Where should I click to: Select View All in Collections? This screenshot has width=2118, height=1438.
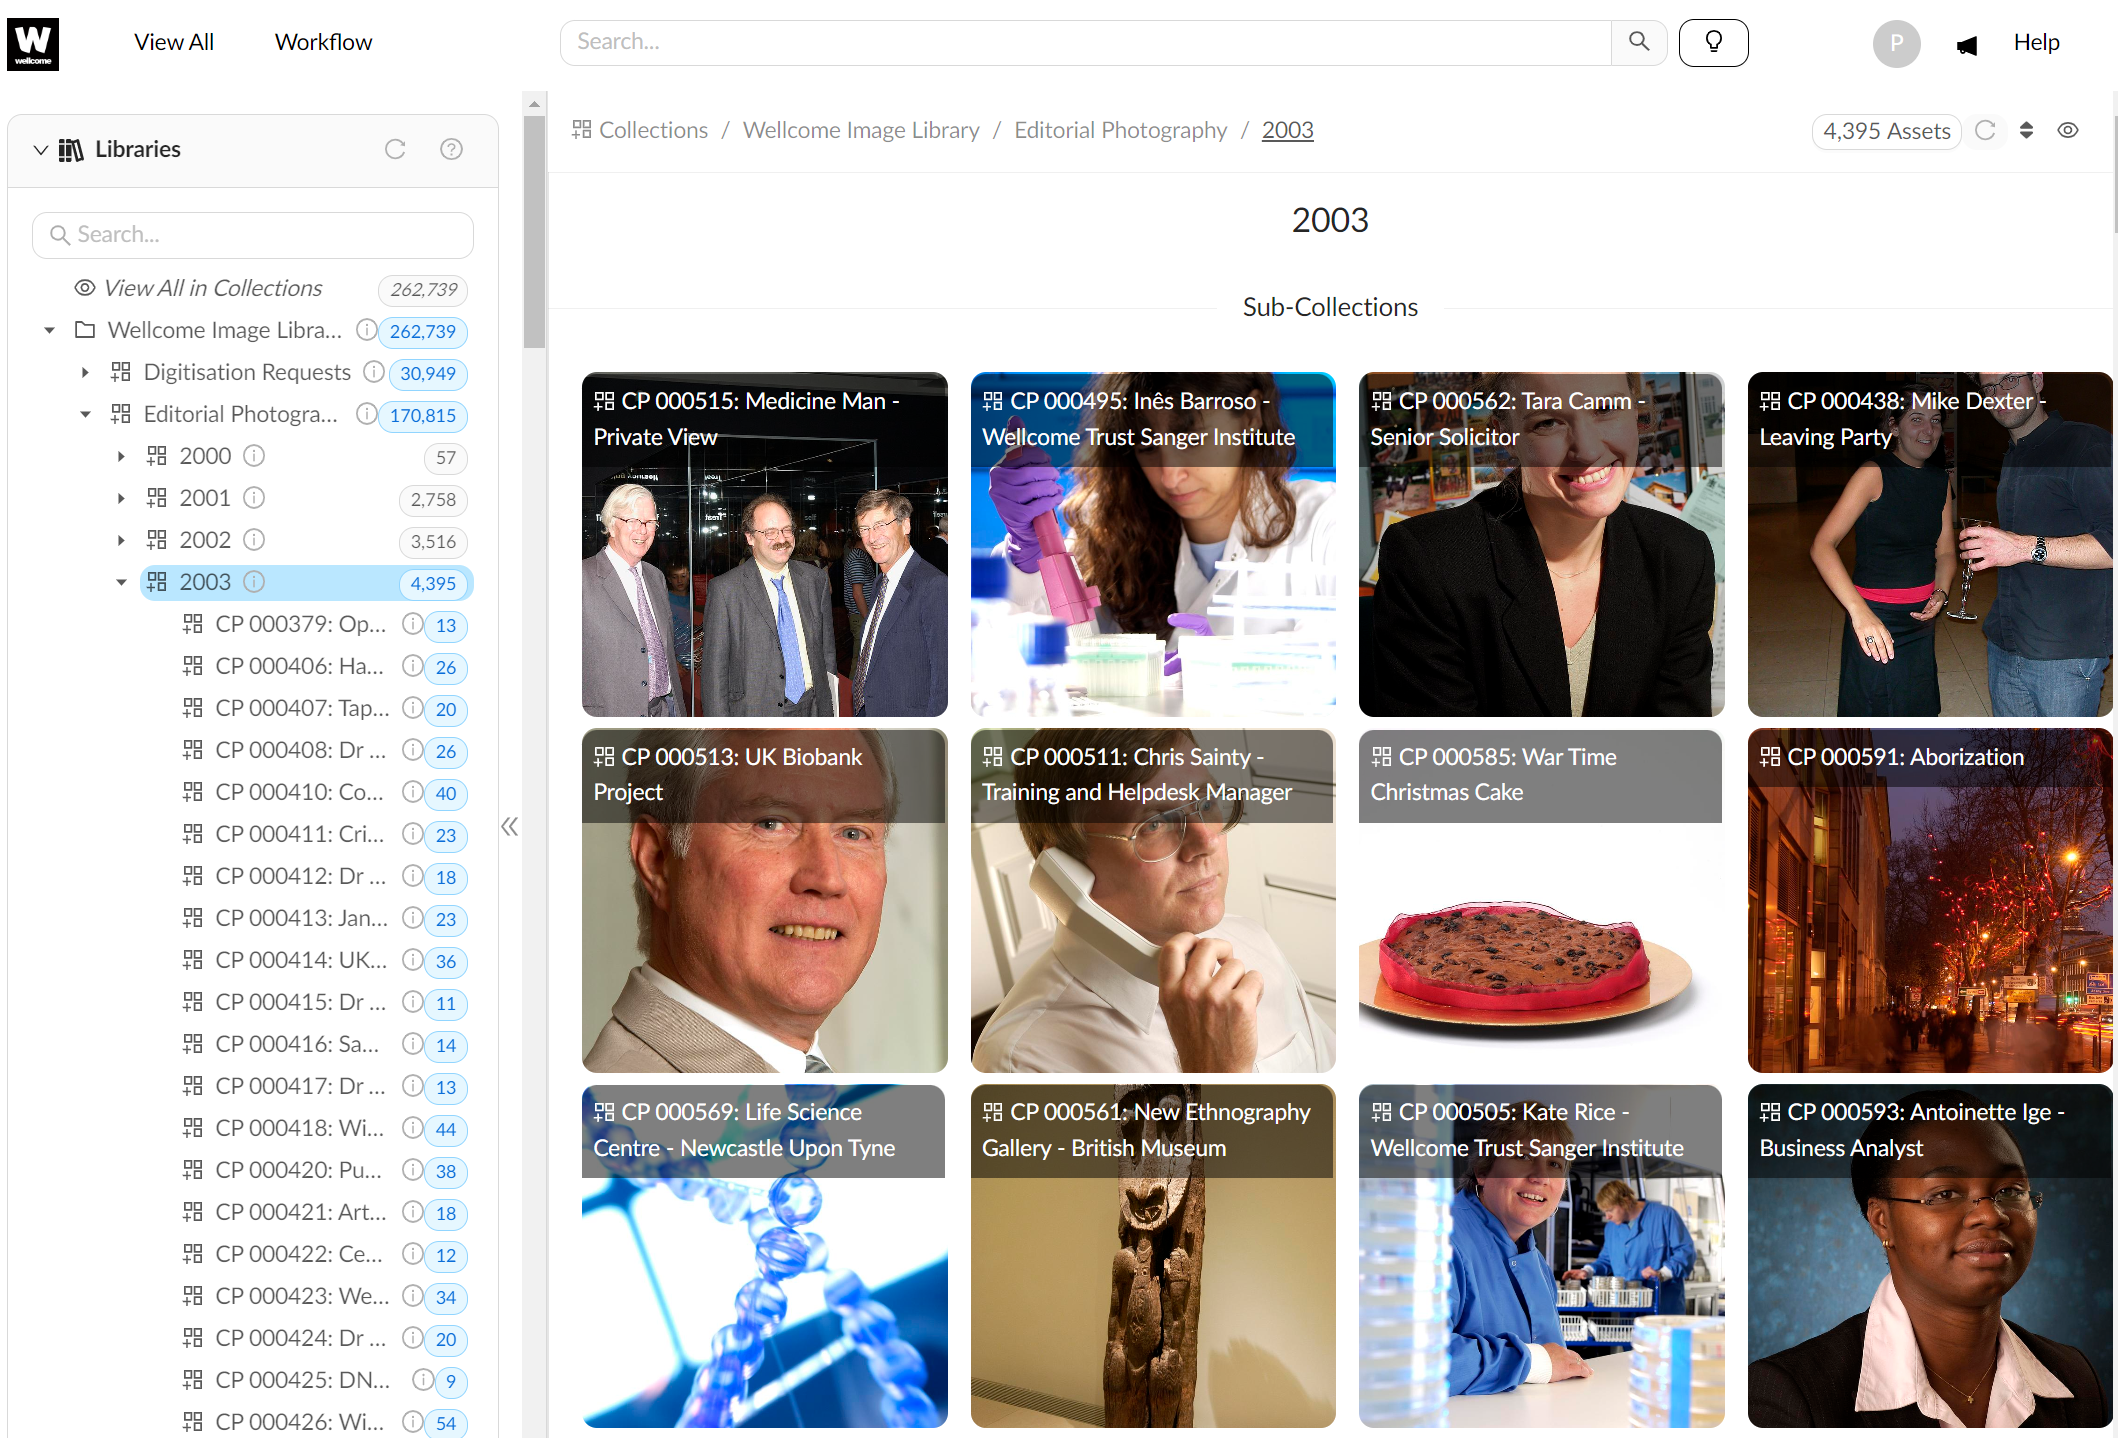(x=213, y=288)
